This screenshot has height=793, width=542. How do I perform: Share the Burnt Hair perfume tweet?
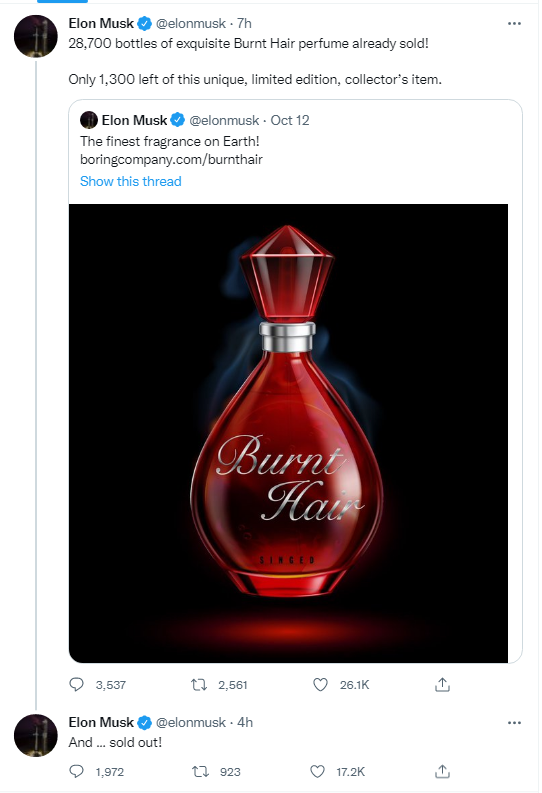(x=442, y=685)
